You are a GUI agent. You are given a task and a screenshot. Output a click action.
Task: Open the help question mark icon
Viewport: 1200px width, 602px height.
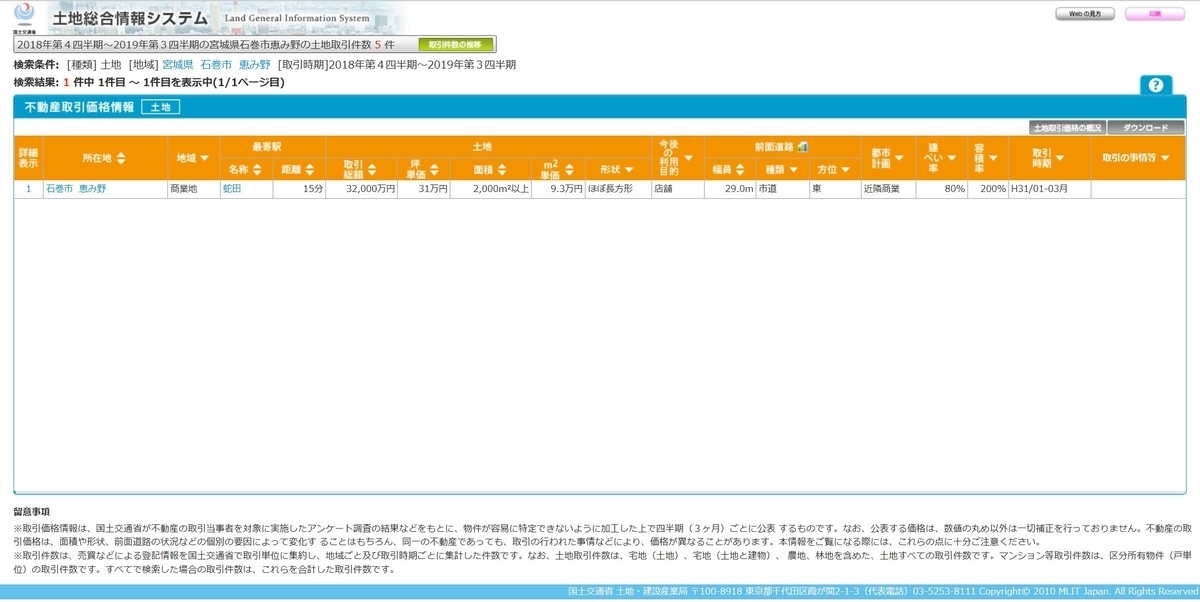pyautogui.click(x=1156, y=85)
